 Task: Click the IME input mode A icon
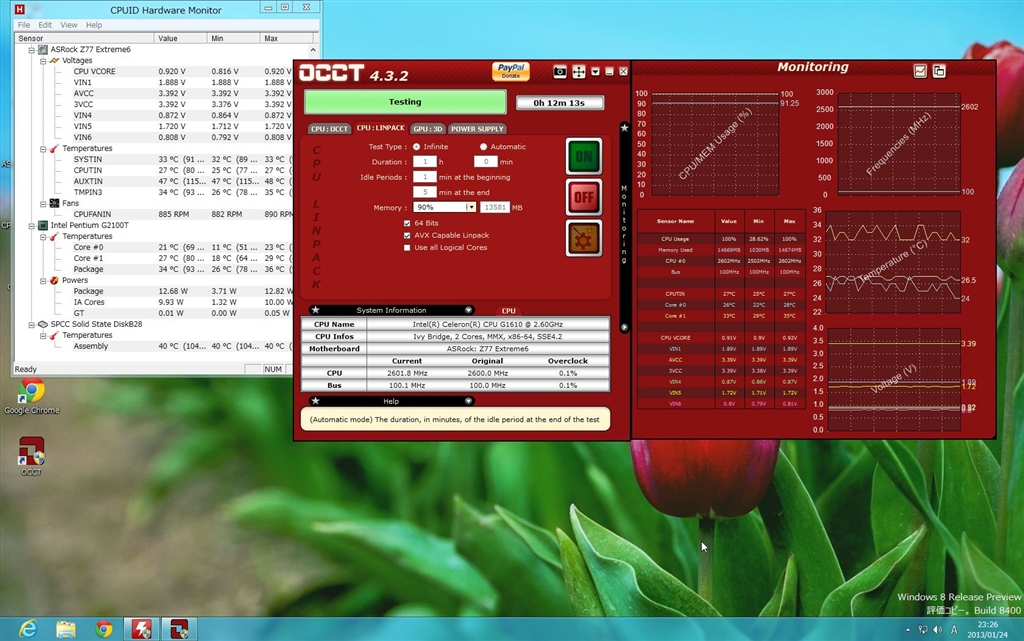pyautogui.click(x=954, y=630)
